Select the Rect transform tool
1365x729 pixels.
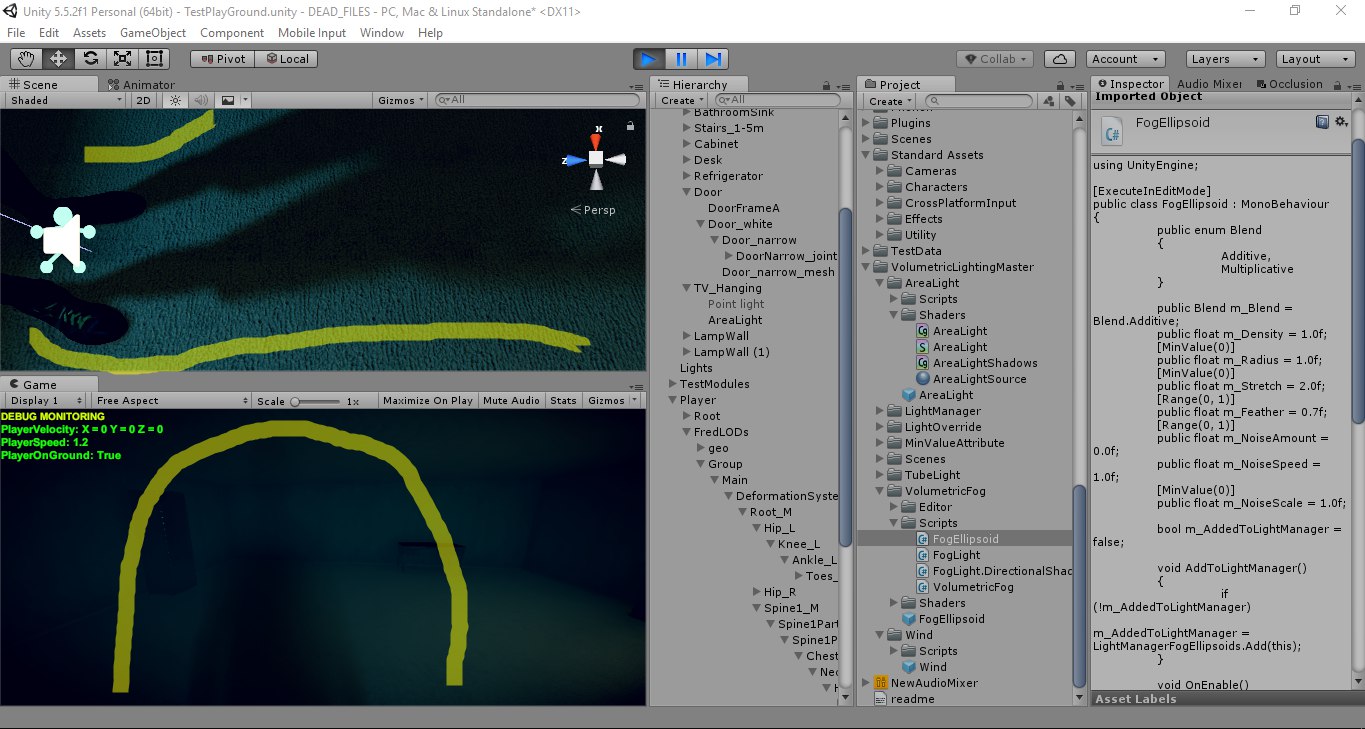pyautogui.click(x=154, y=59)
